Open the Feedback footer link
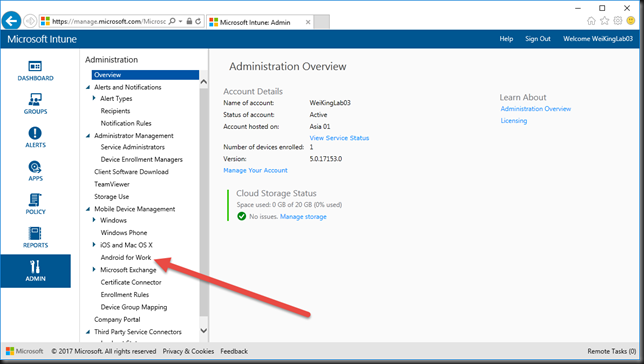 tap(234, 351)
